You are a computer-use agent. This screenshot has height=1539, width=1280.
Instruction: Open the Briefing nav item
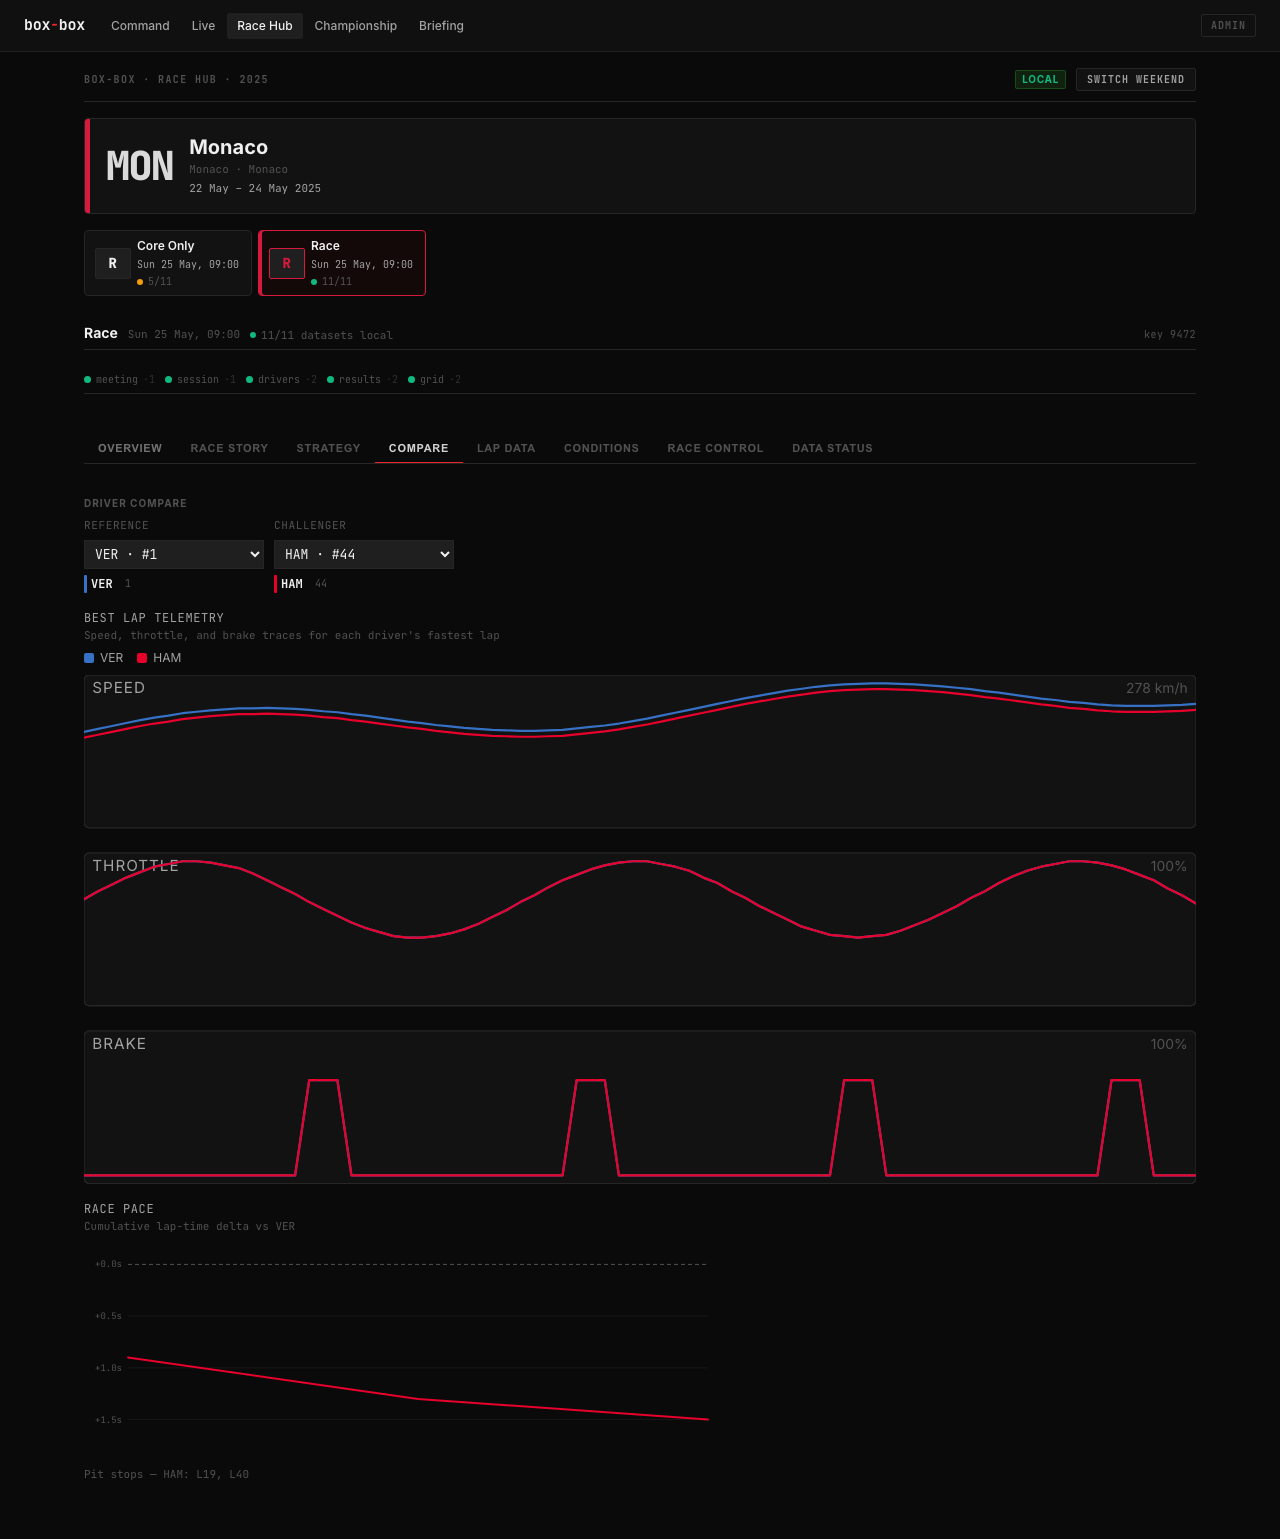pyautogui.click(x=441, y=26)
